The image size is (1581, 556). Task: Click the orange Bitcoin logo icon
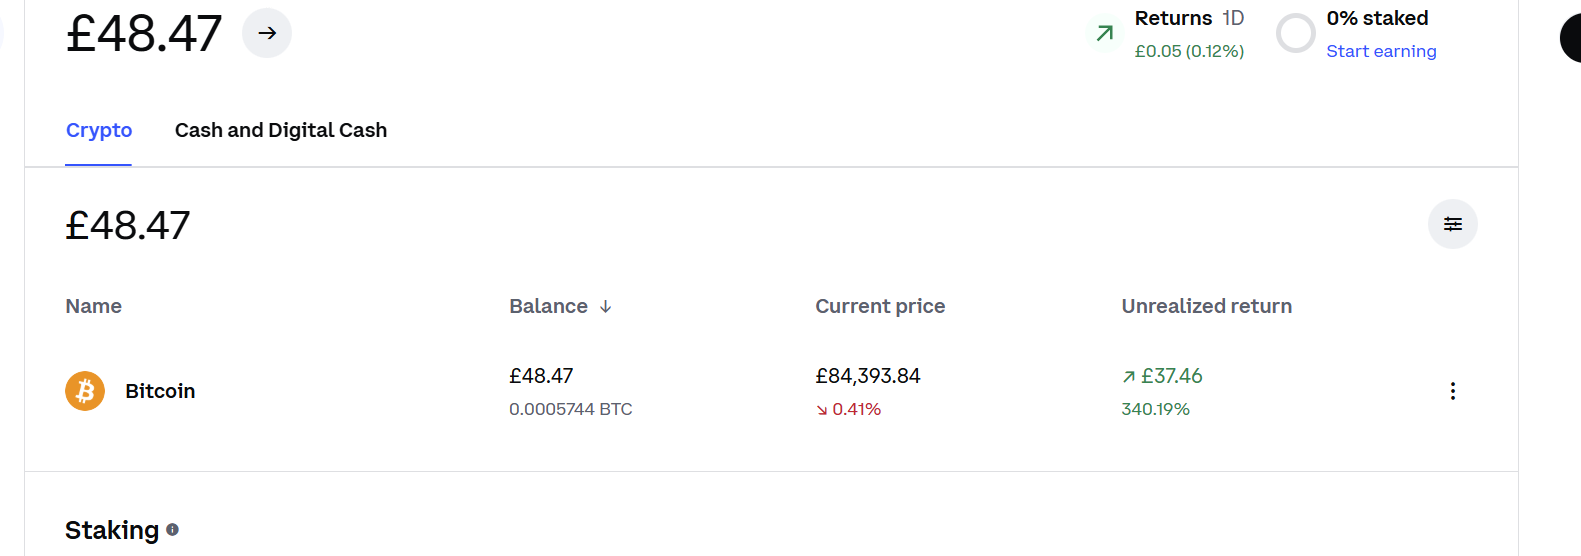[85, 391]
